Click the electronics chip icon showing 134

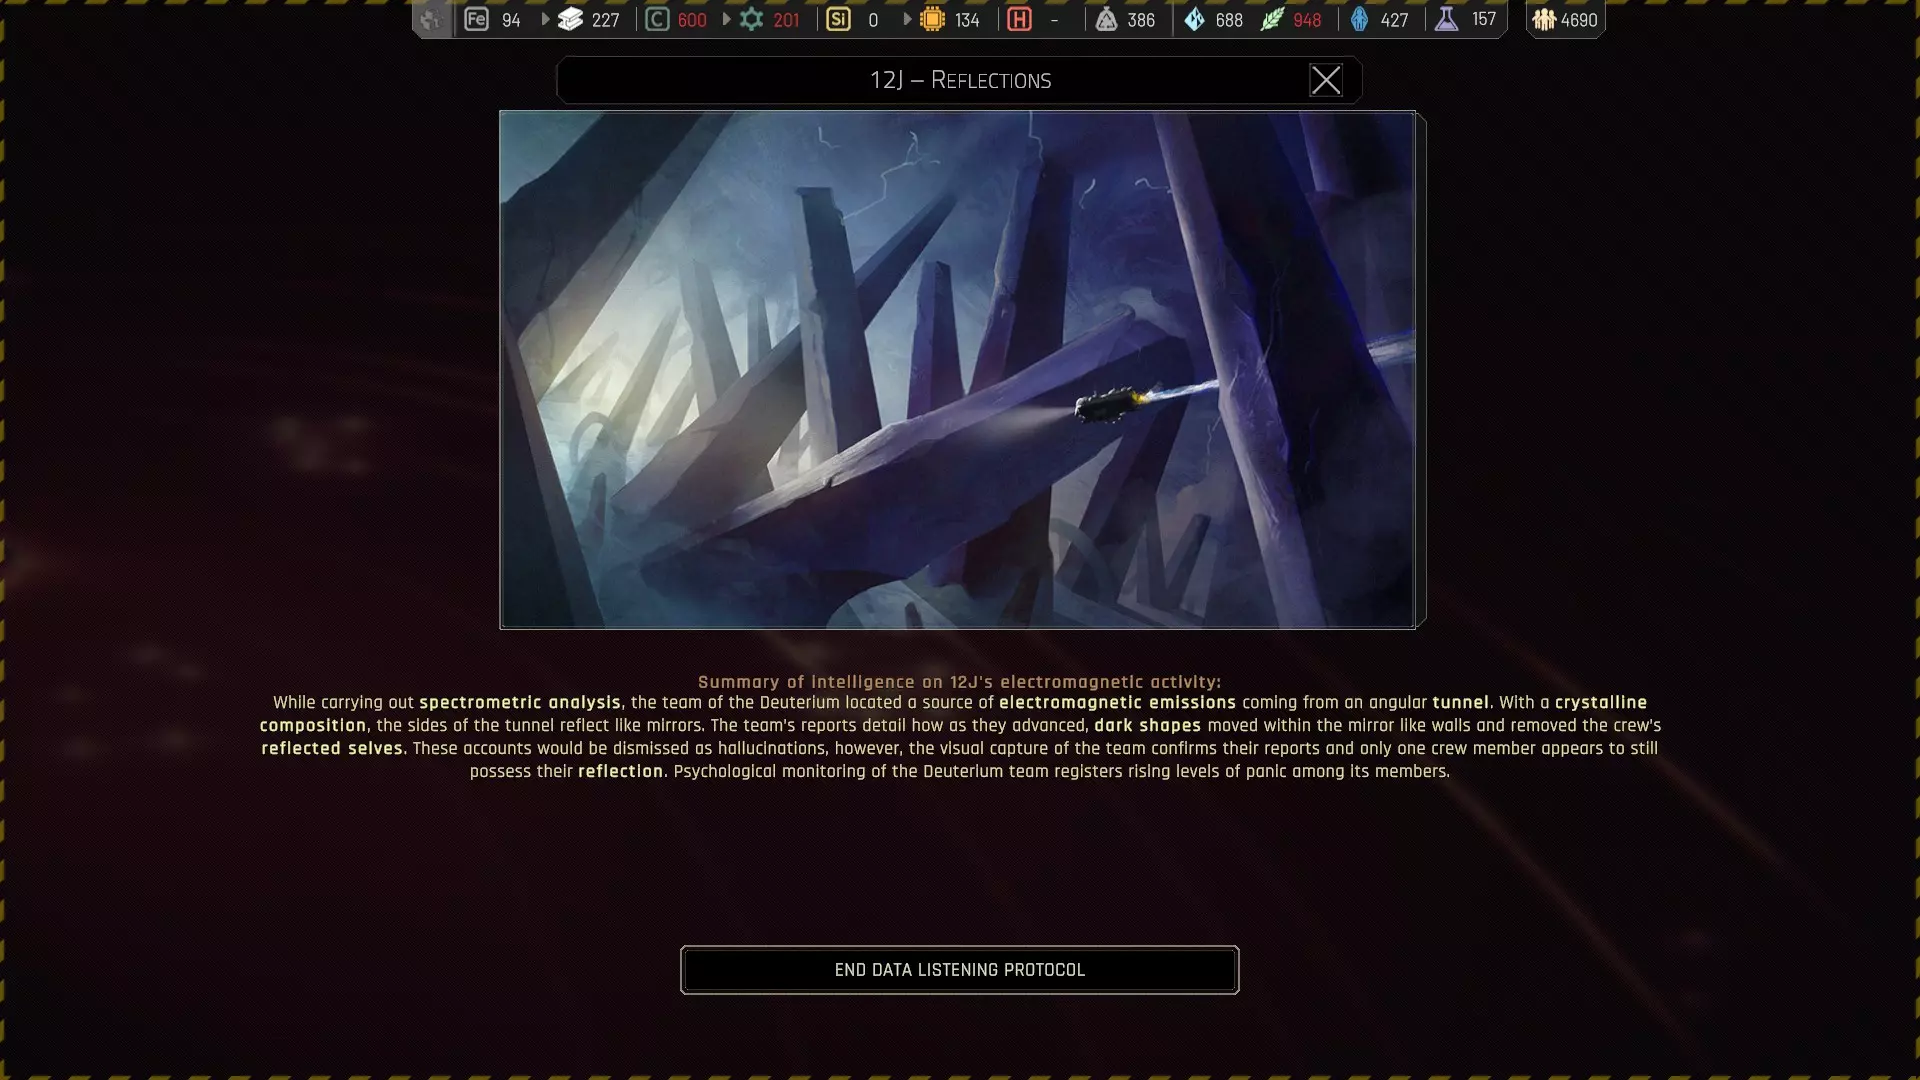(x=932, y=19)
